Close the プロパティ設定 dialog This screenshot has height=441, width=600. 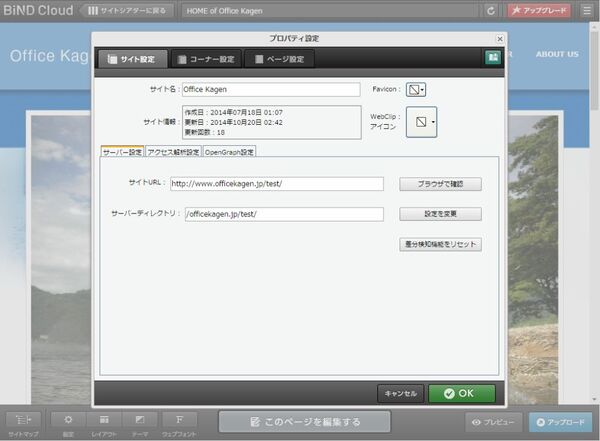[x=500, y=39]
